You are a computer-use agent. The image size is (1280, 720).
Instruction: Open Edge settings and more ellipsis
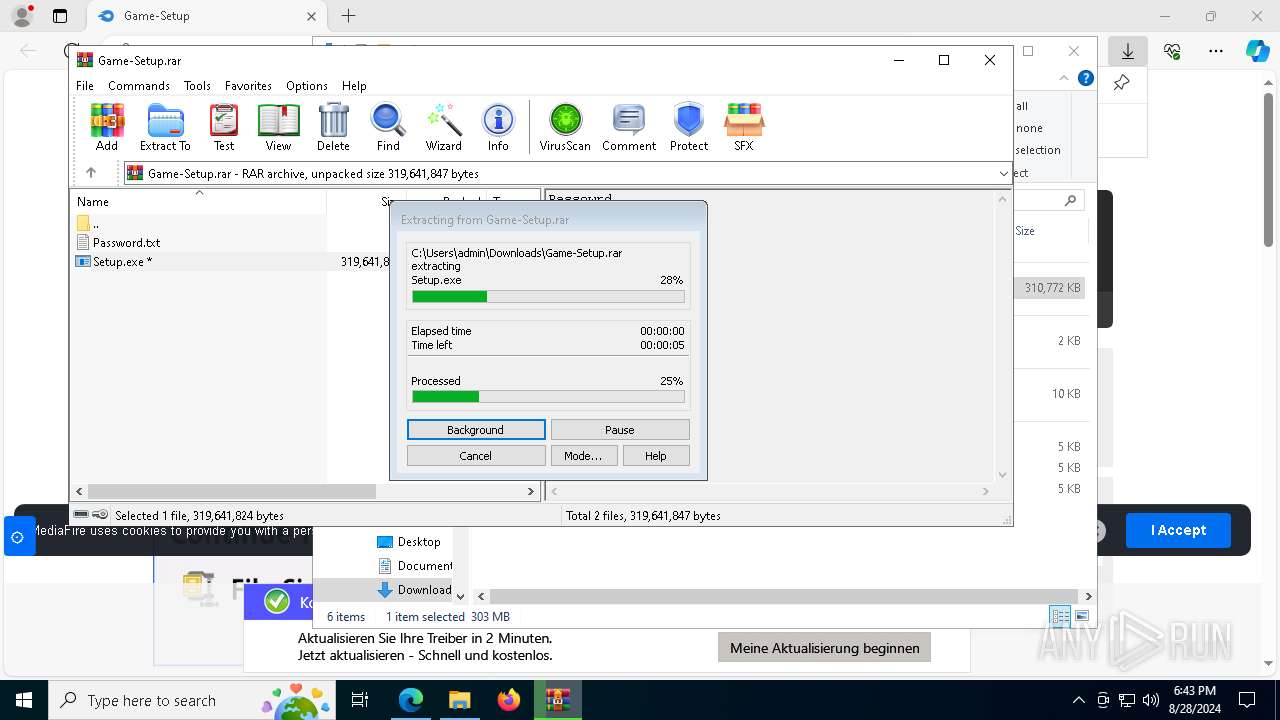[x=1216, y=51]
